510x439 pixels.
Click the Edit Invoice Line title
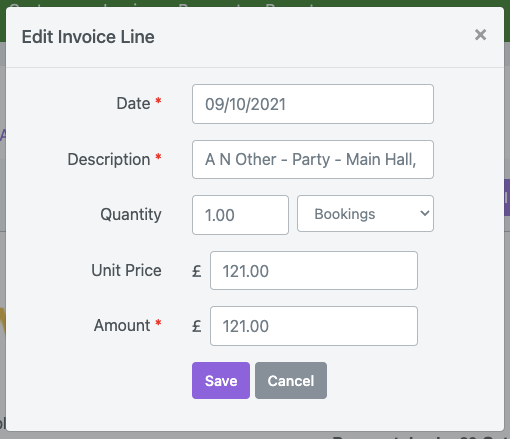tap(88, 37)
